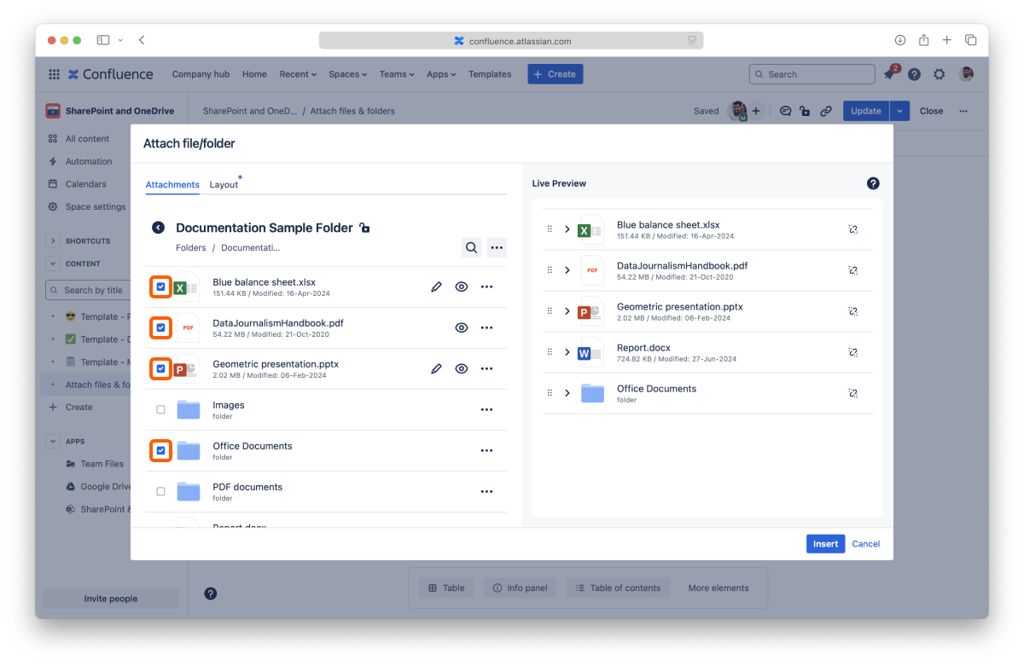The width and height of the screenshot is (1024, 666).
Task: Click edit icon for Geometric presentation.pptx
Action: pos(436,369)
